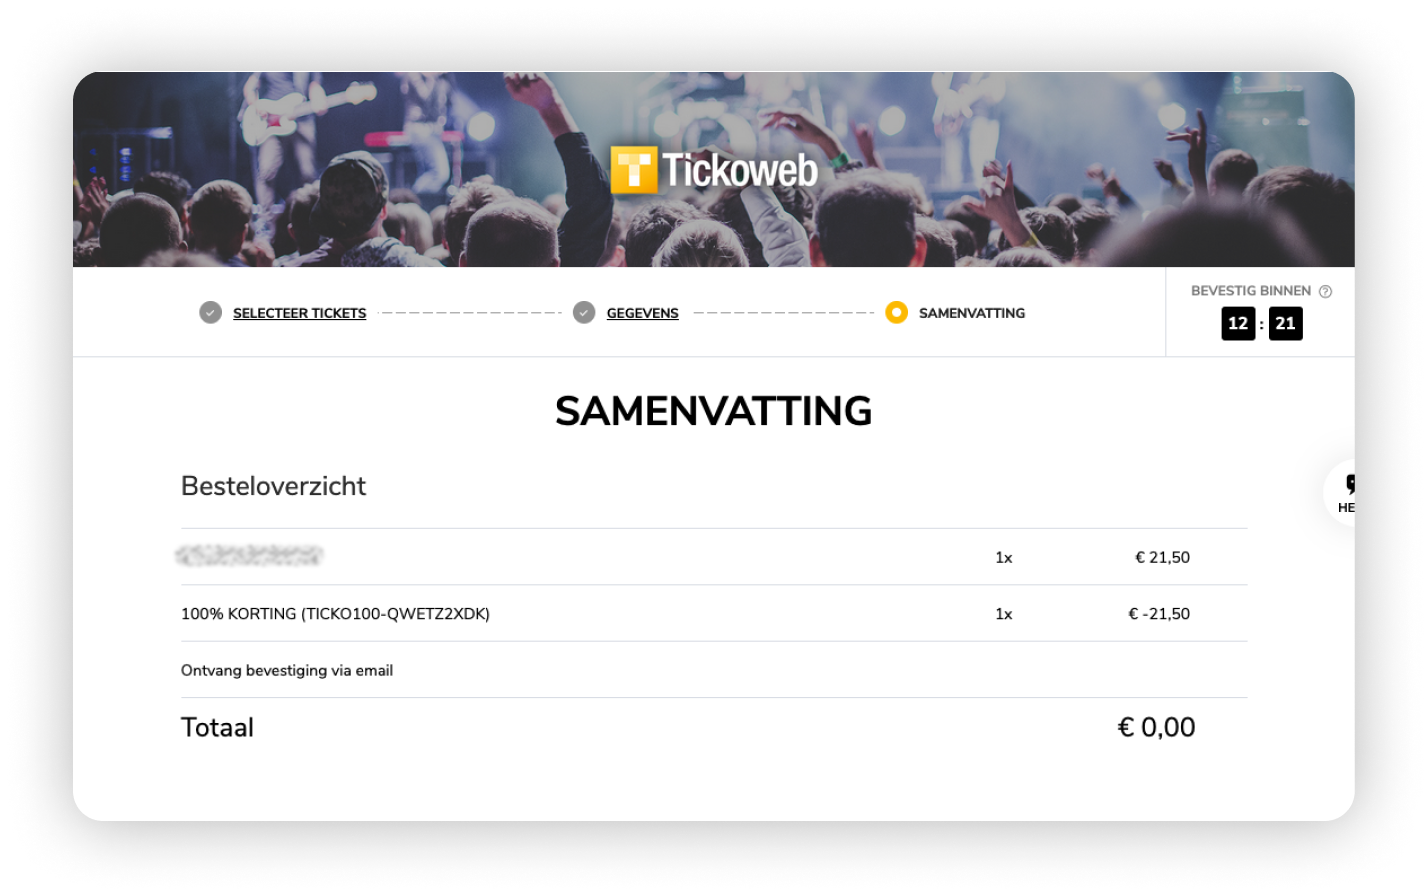Click the checkmark icon beside Gegevens

[584, 313]
